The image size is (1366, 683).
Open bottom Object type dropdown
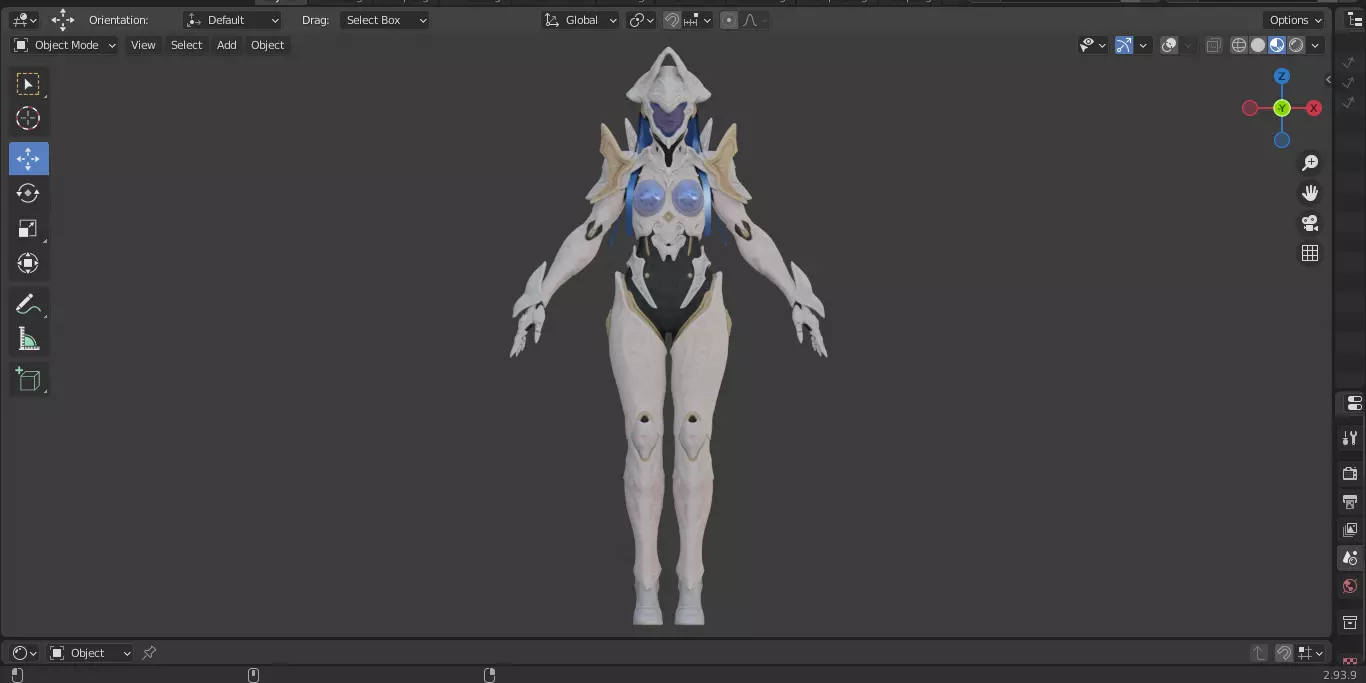[x=91, y=653]
